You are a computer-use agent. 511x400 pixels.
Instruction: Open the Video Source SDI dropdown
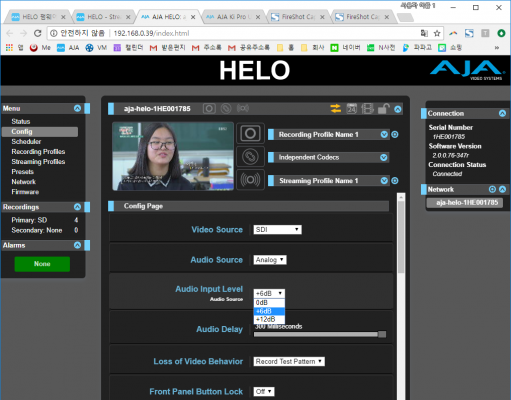pyautogui.click(x=277, y=230)
